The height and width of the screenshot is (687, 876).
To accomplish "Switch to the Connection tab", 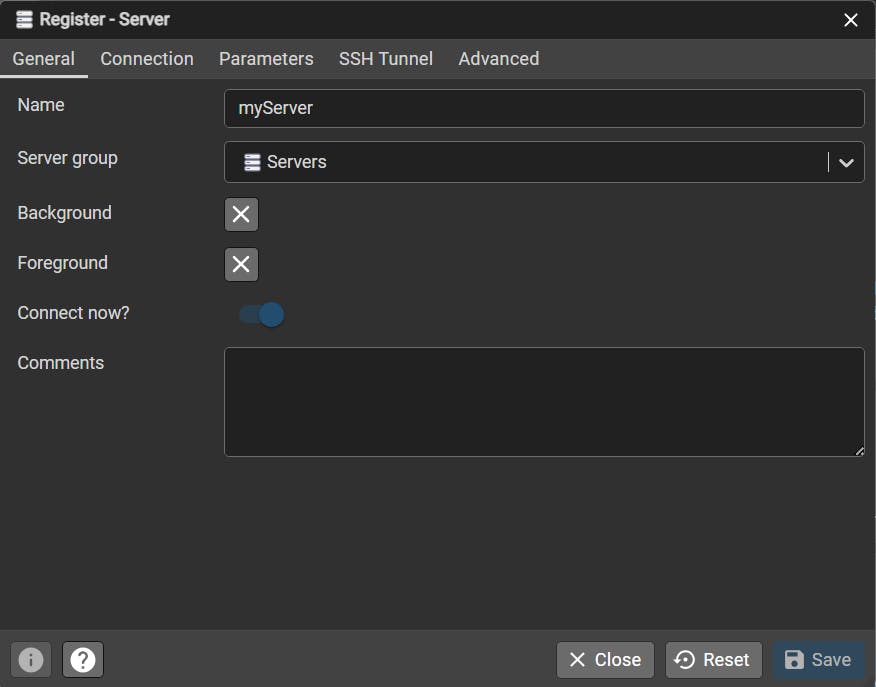I will (147, 59).
